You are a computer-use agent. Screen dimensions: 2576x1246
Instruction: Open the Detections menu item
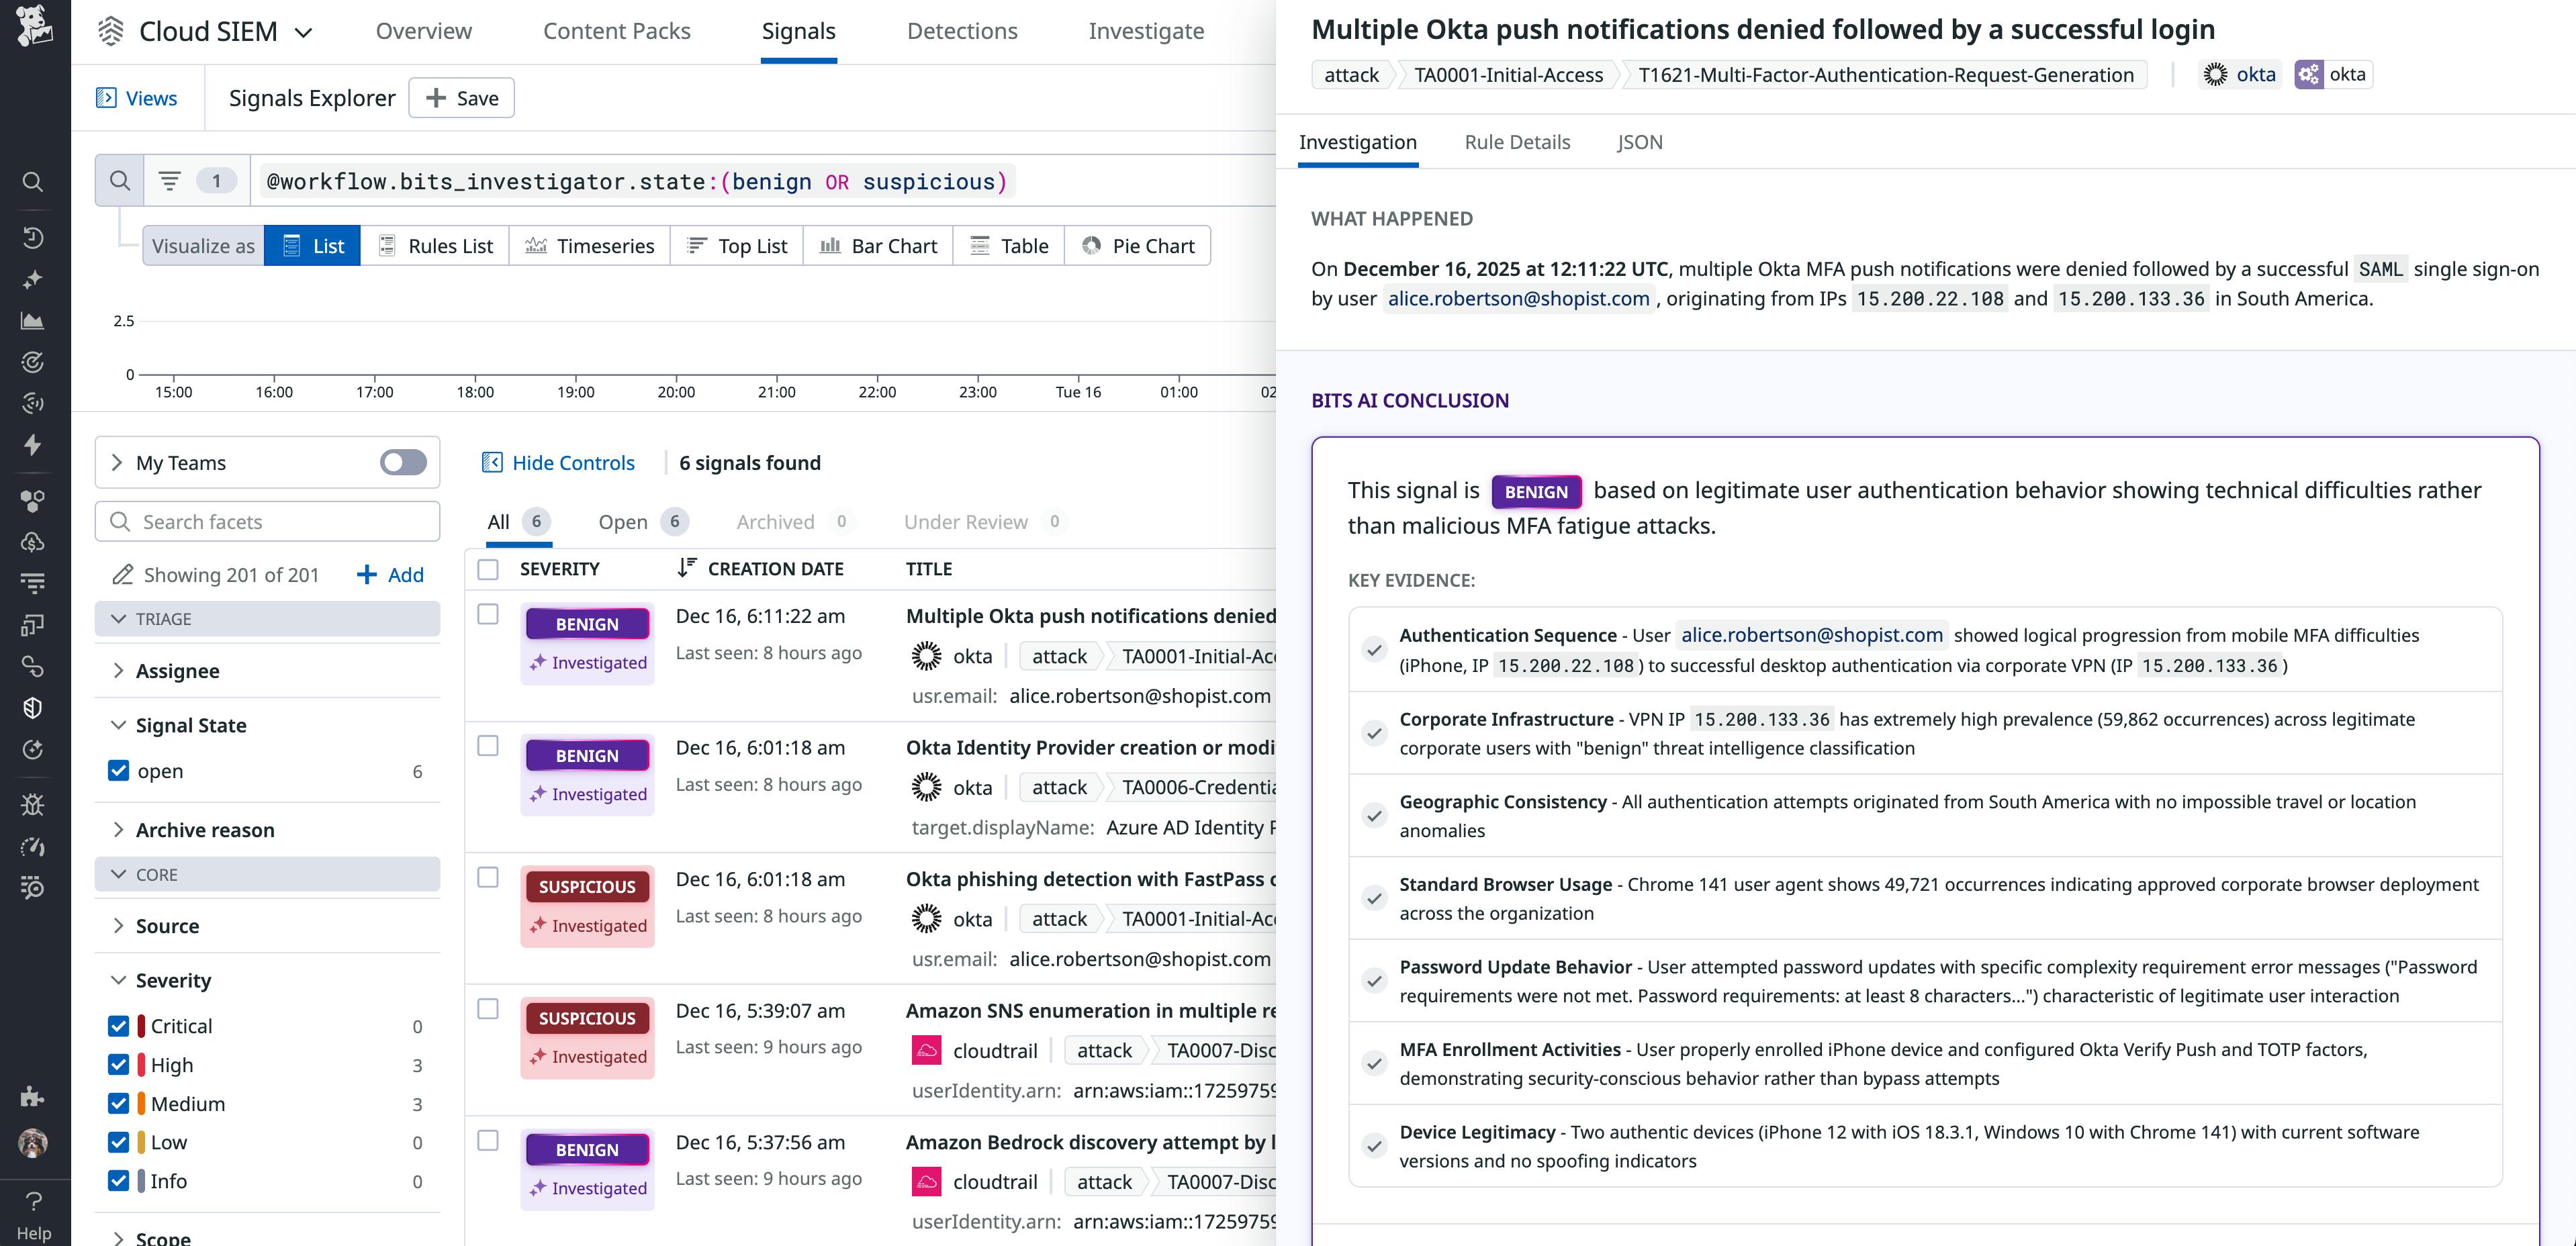961,31
